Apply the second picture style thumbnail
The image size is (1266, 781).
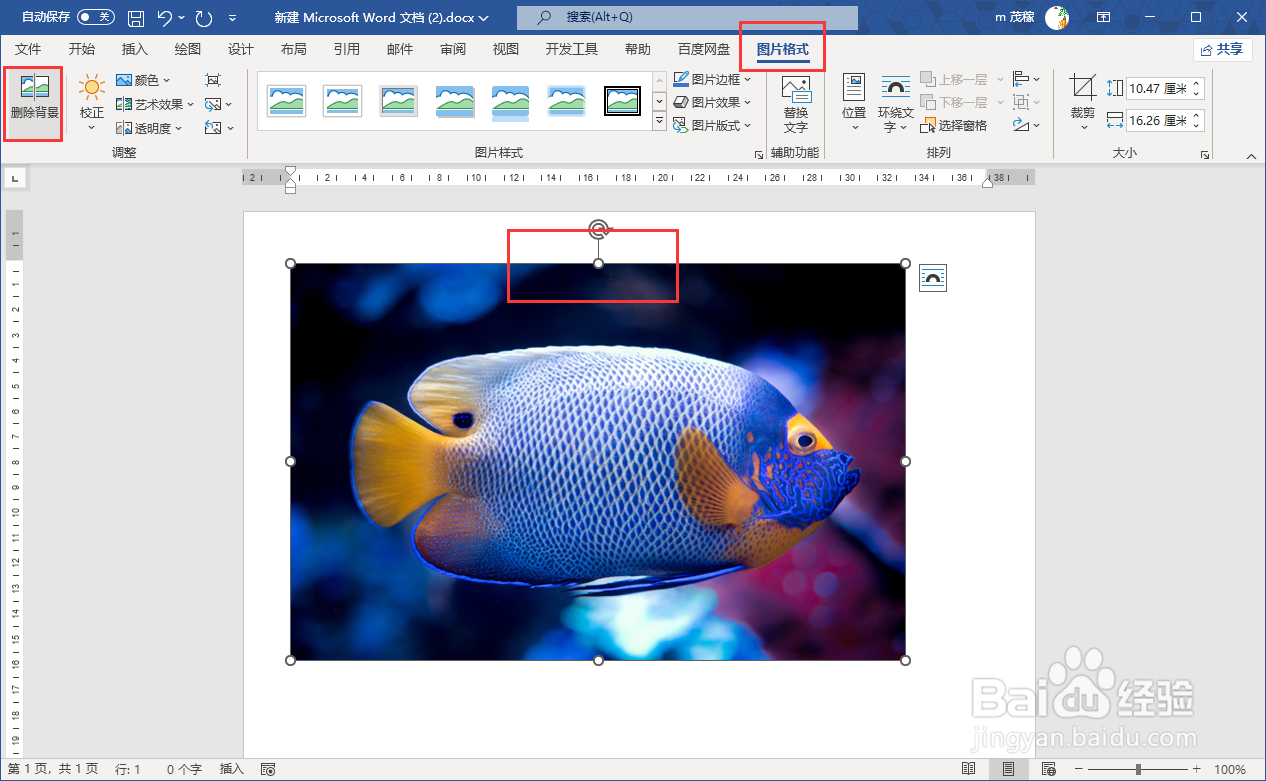[343, 100]
